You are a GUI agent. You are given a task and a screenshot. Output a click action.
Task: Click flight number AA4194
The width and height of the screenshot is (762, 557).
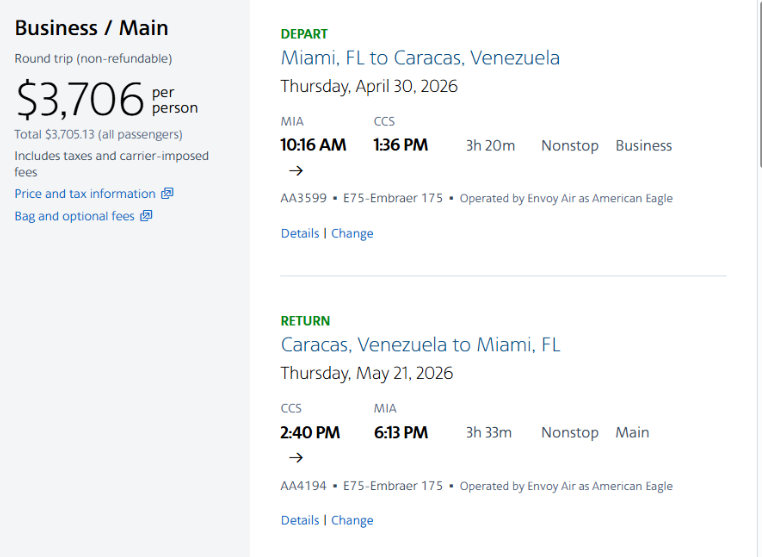click(303, 486)
